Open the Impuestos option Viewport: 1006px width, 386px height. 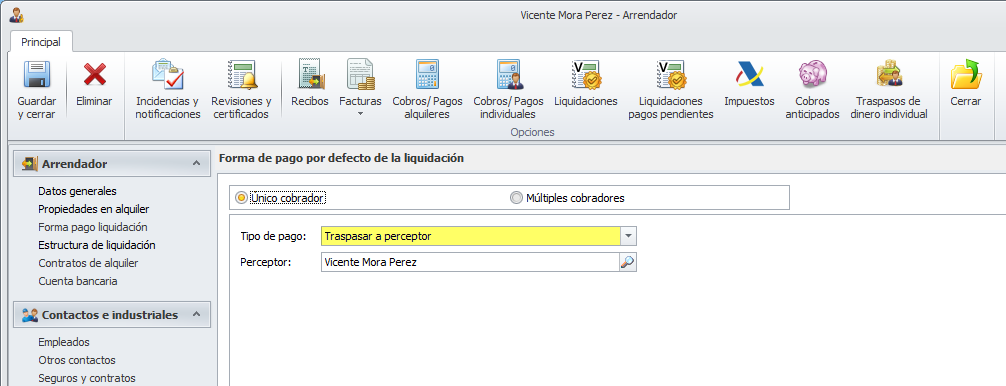(749, 83)
